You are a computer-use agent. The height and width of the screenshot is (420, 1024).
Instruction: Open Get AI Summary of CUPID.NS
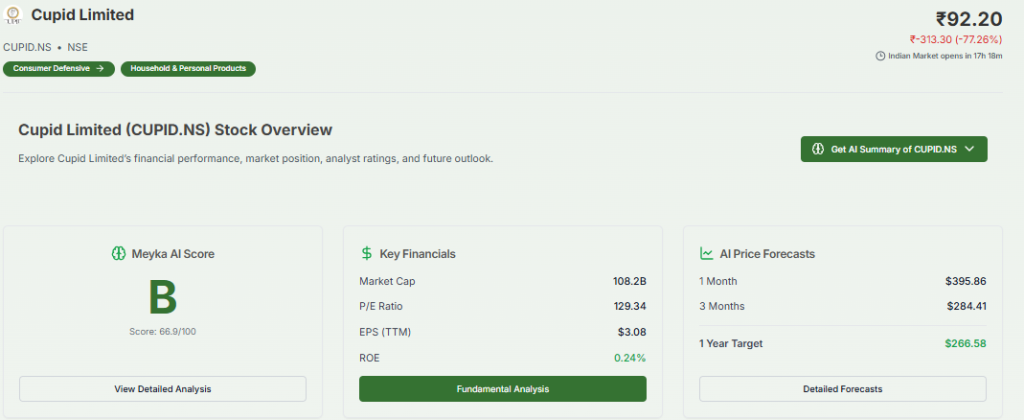coord(893,149)
